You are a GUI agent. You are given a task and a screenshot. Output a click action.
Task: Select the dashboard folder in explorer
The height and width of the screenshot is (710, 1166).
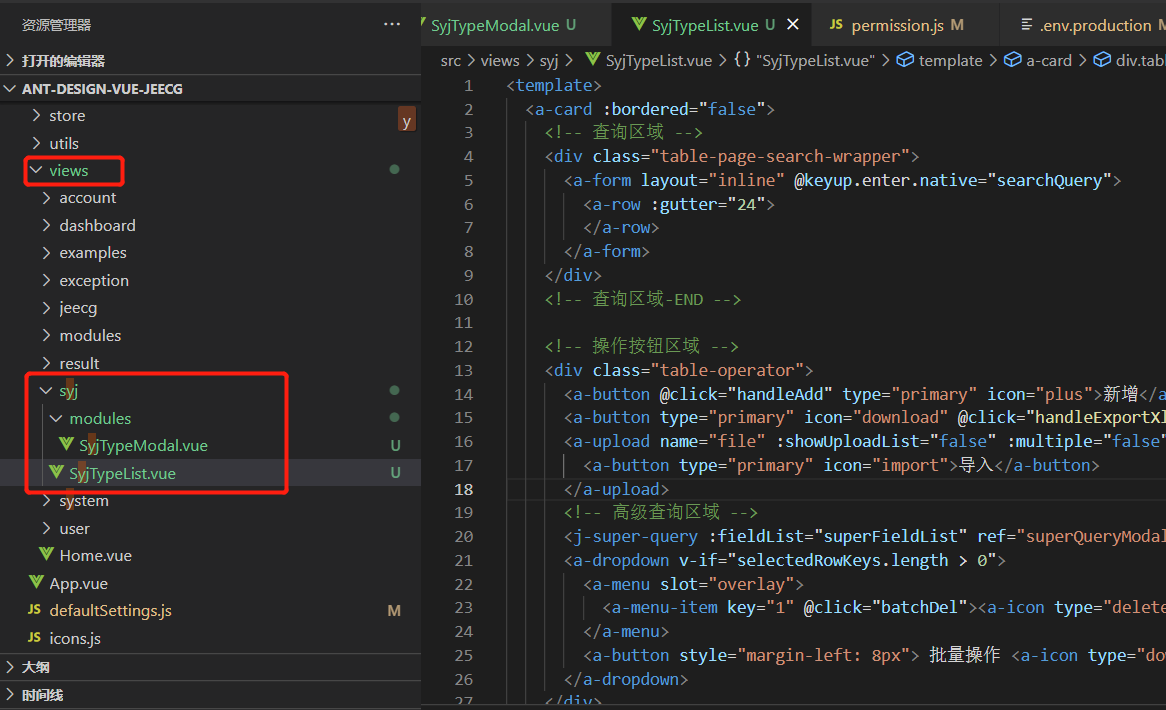97,225
